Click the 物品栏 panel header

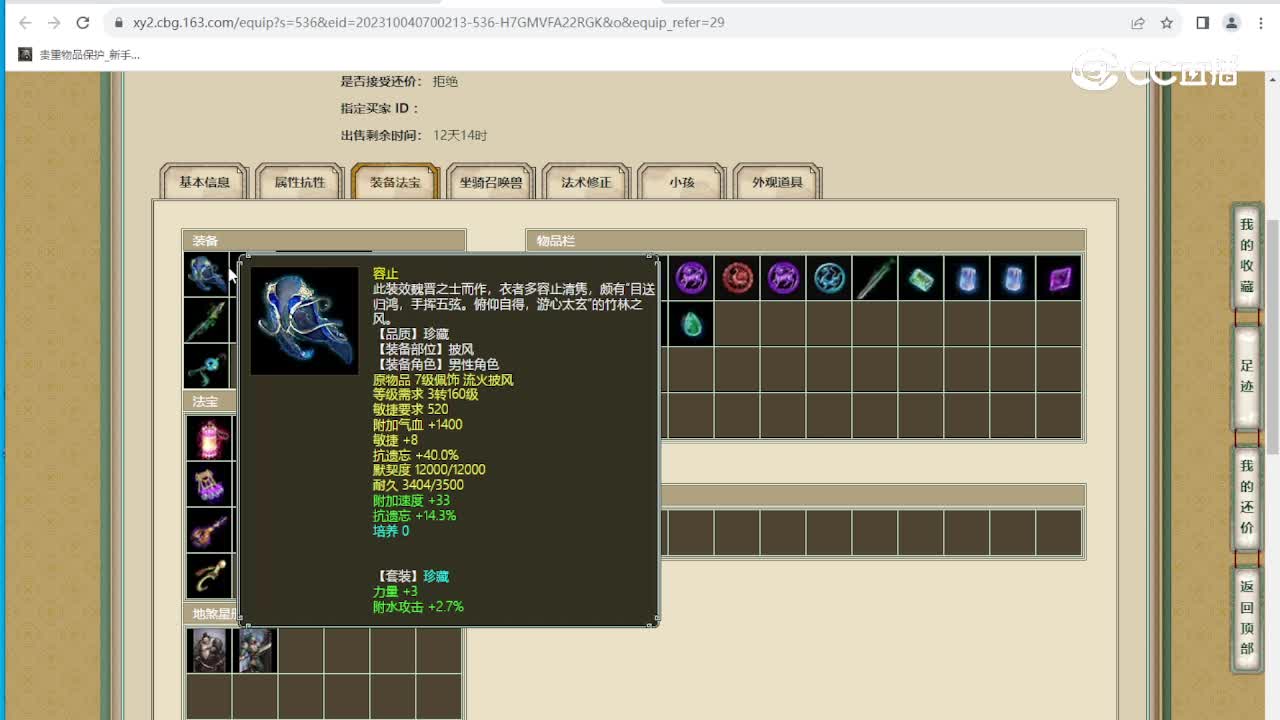click(x=805, y=240)
